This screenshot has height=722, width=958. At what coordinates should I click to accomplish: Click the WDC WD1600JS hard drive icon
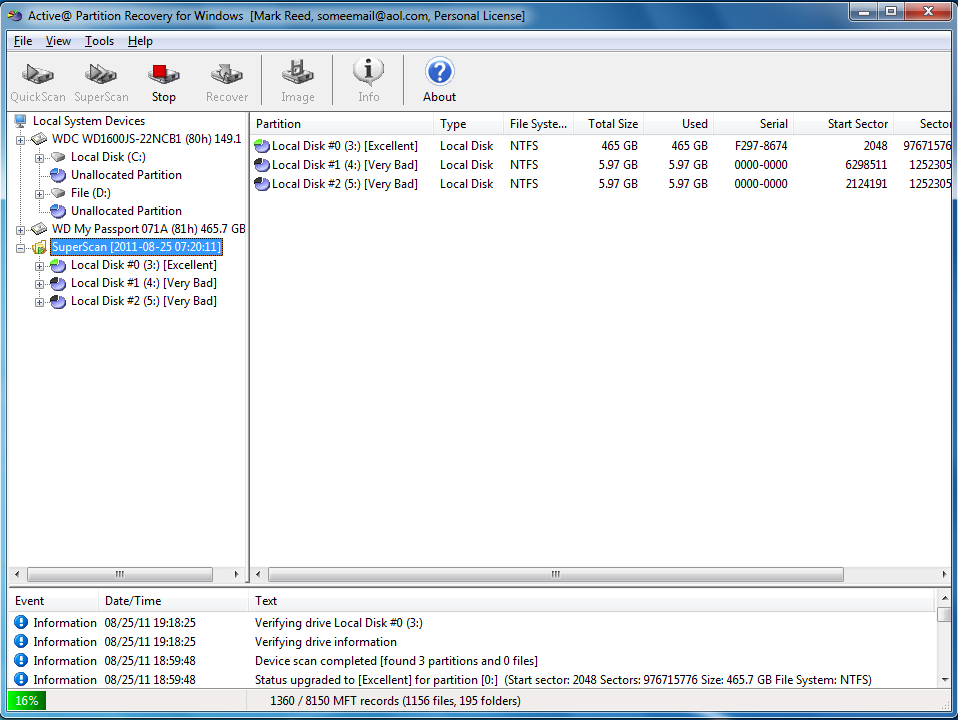click(x=39, y=139)
